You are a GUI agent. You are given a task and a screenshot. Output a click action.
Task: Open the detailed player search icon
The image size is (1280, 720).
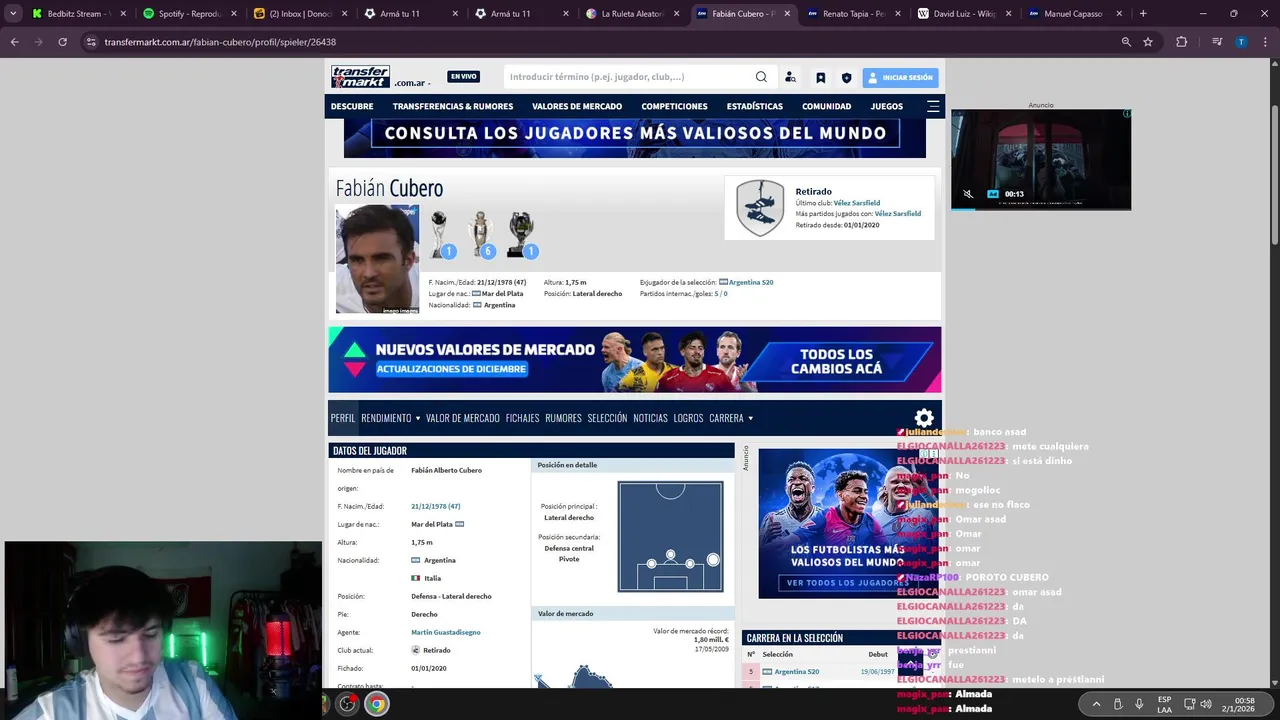click(790, 77)
